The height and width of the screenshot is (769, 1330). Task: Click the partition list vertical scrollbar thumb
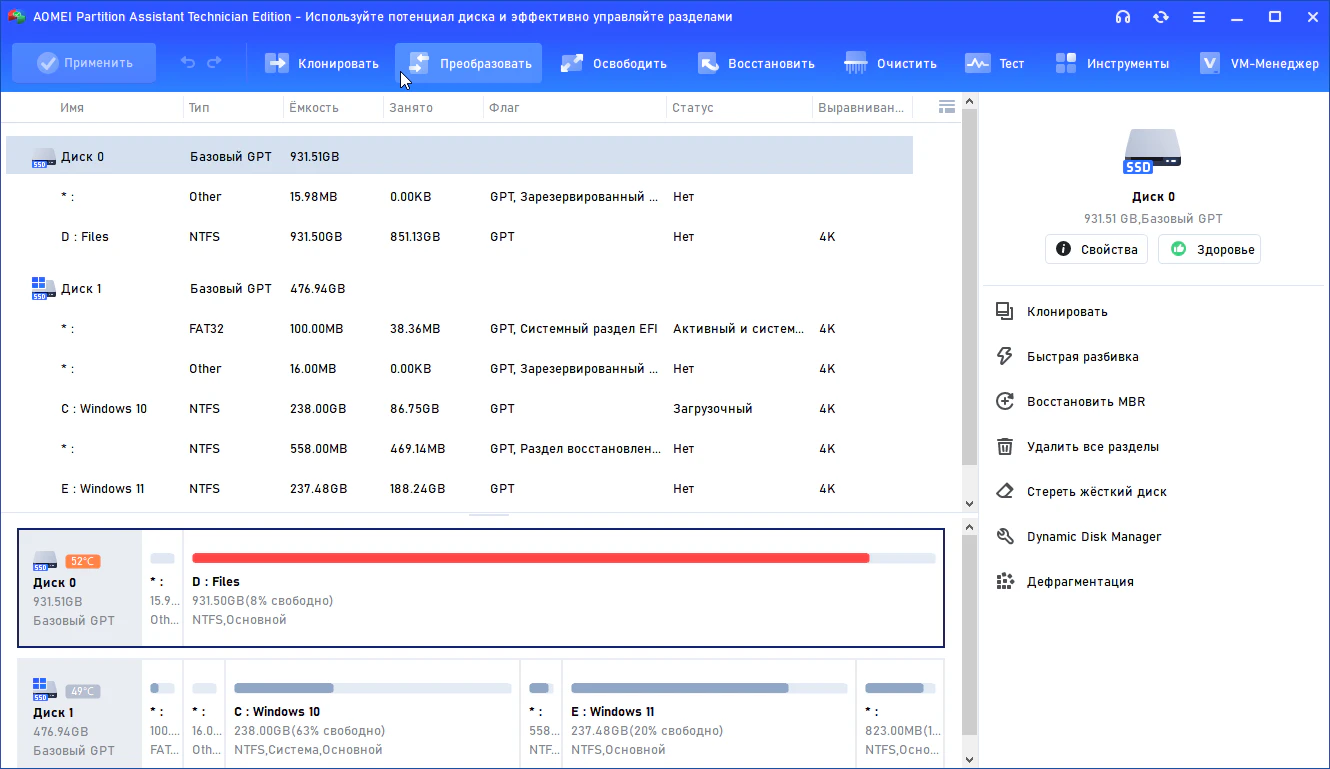pyautogui.click(x=968, y=288)
